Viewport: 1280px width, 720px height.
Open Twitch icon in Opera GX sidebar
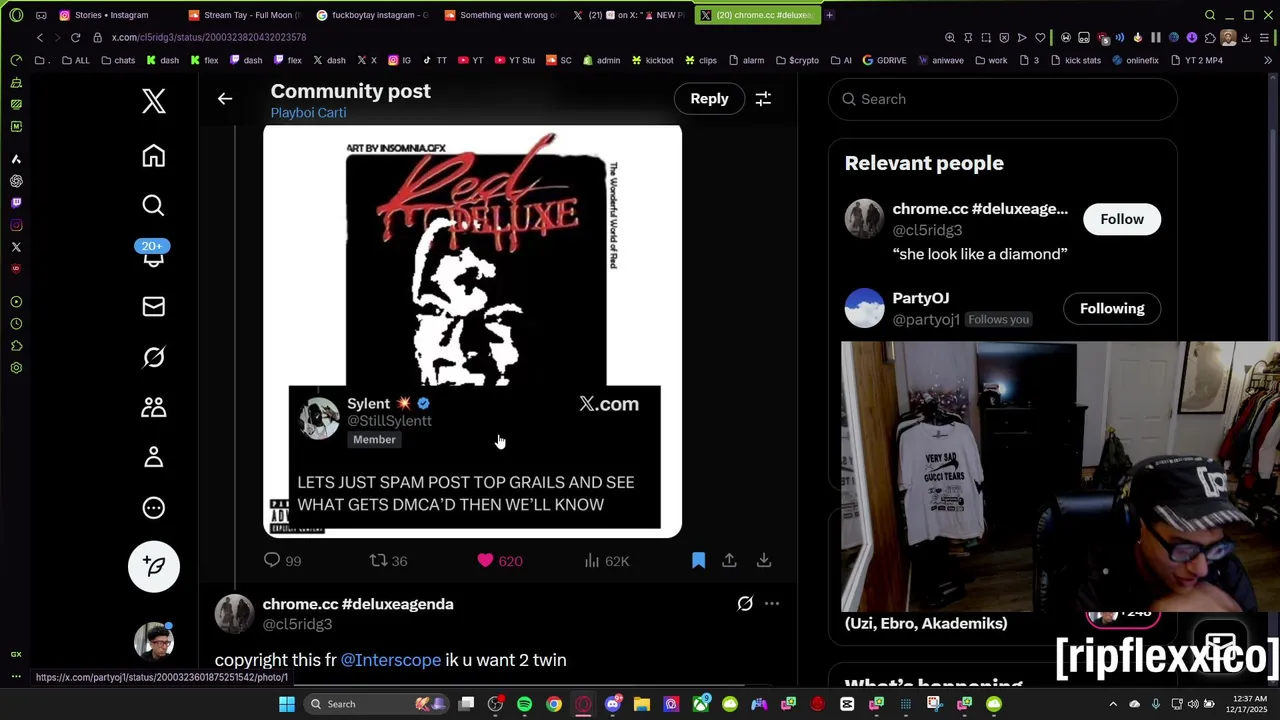(16, 203)
